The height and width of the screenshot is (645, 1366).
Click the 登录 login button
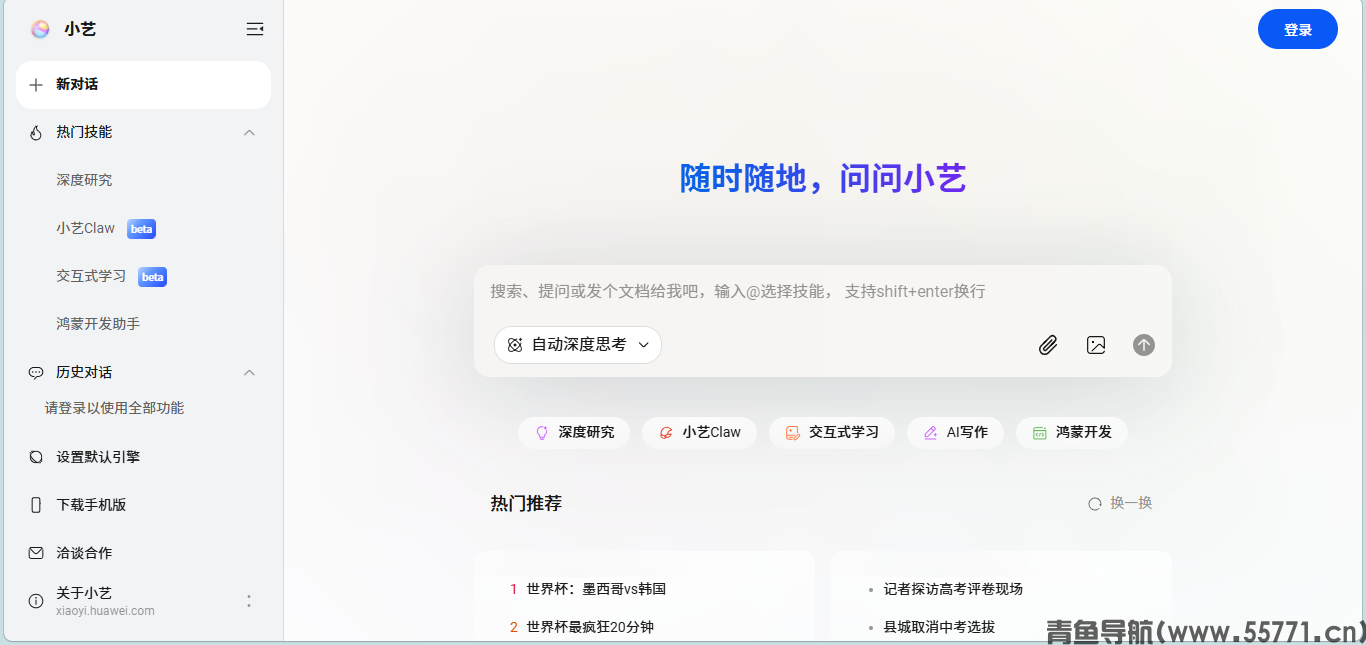click(x=1298, y=29)
